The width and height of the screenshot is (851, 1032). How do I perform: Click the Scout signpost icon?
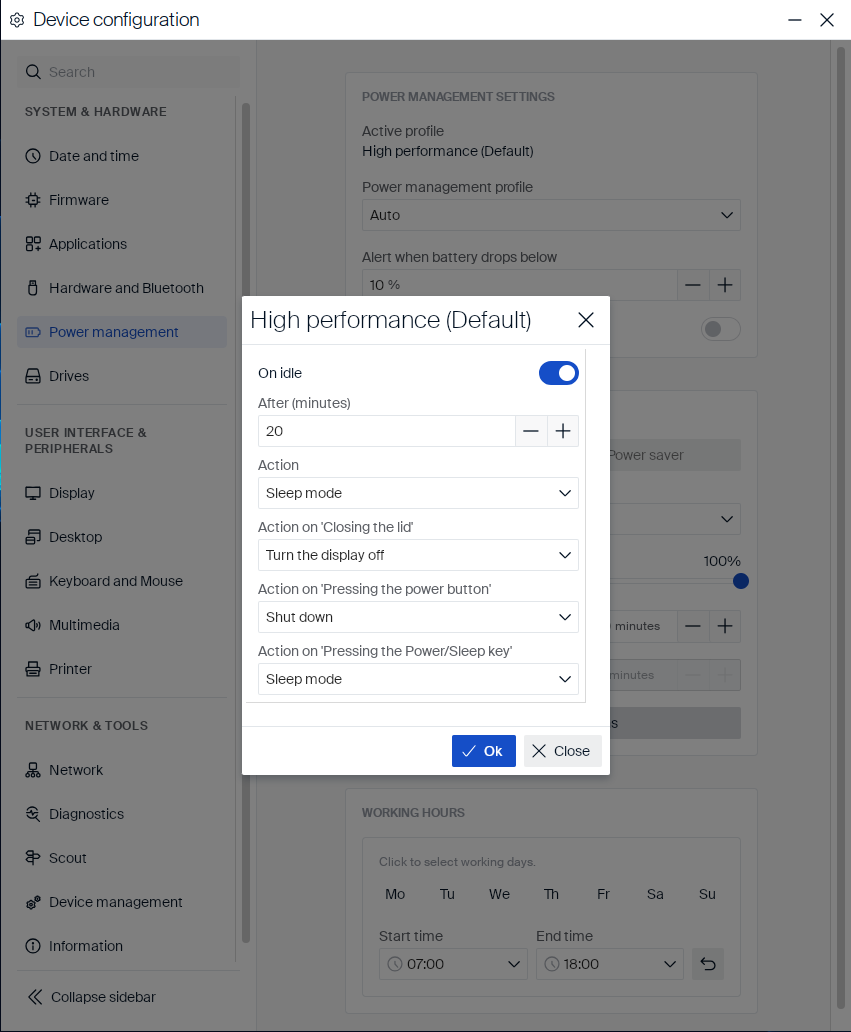pyautogui.click(x=33, y=858)
